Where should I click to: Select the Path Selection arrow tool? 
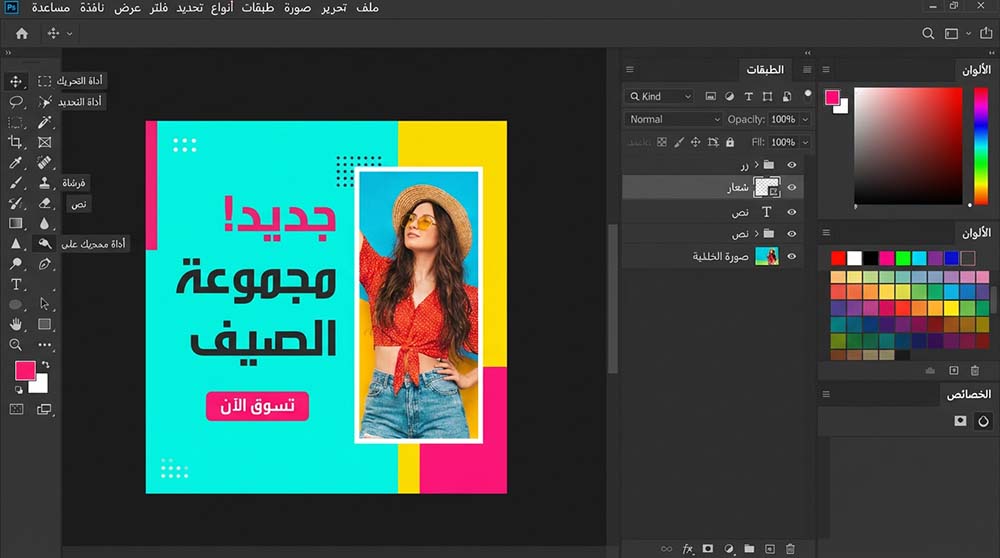(x=44, y=304)
